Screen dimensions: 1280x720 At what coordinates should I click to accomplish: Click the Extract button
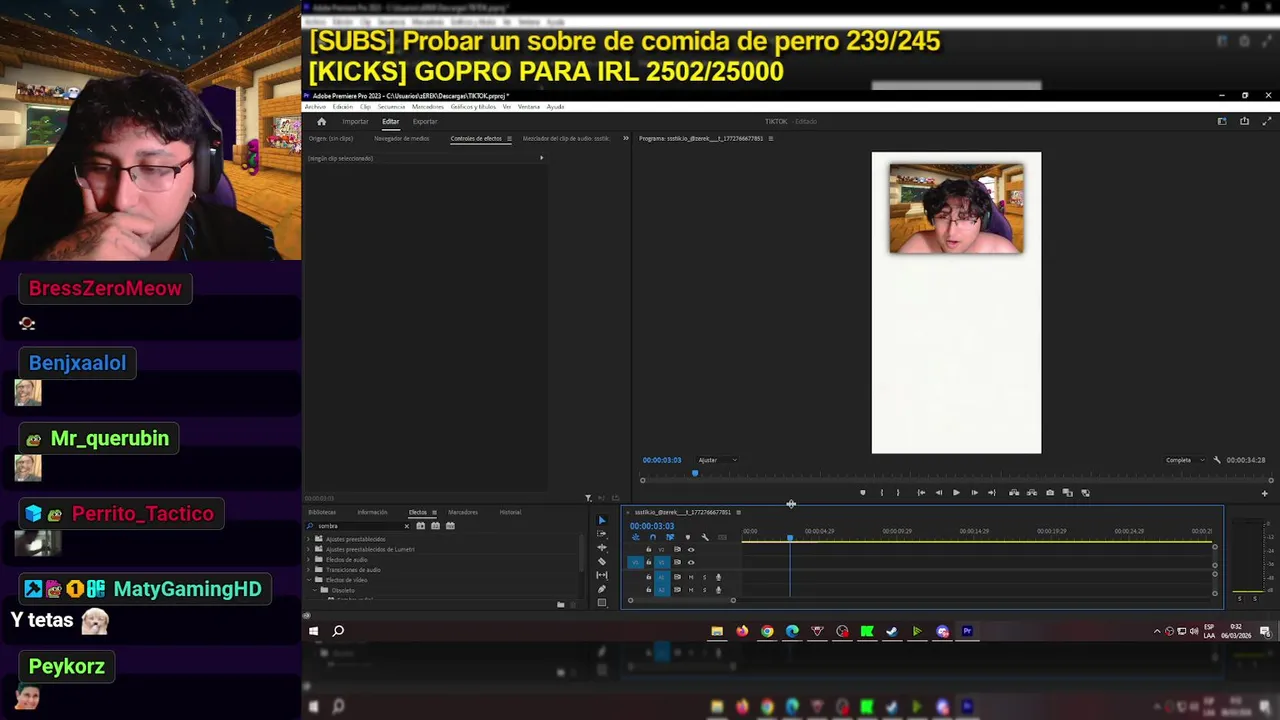click(1032, 492)
